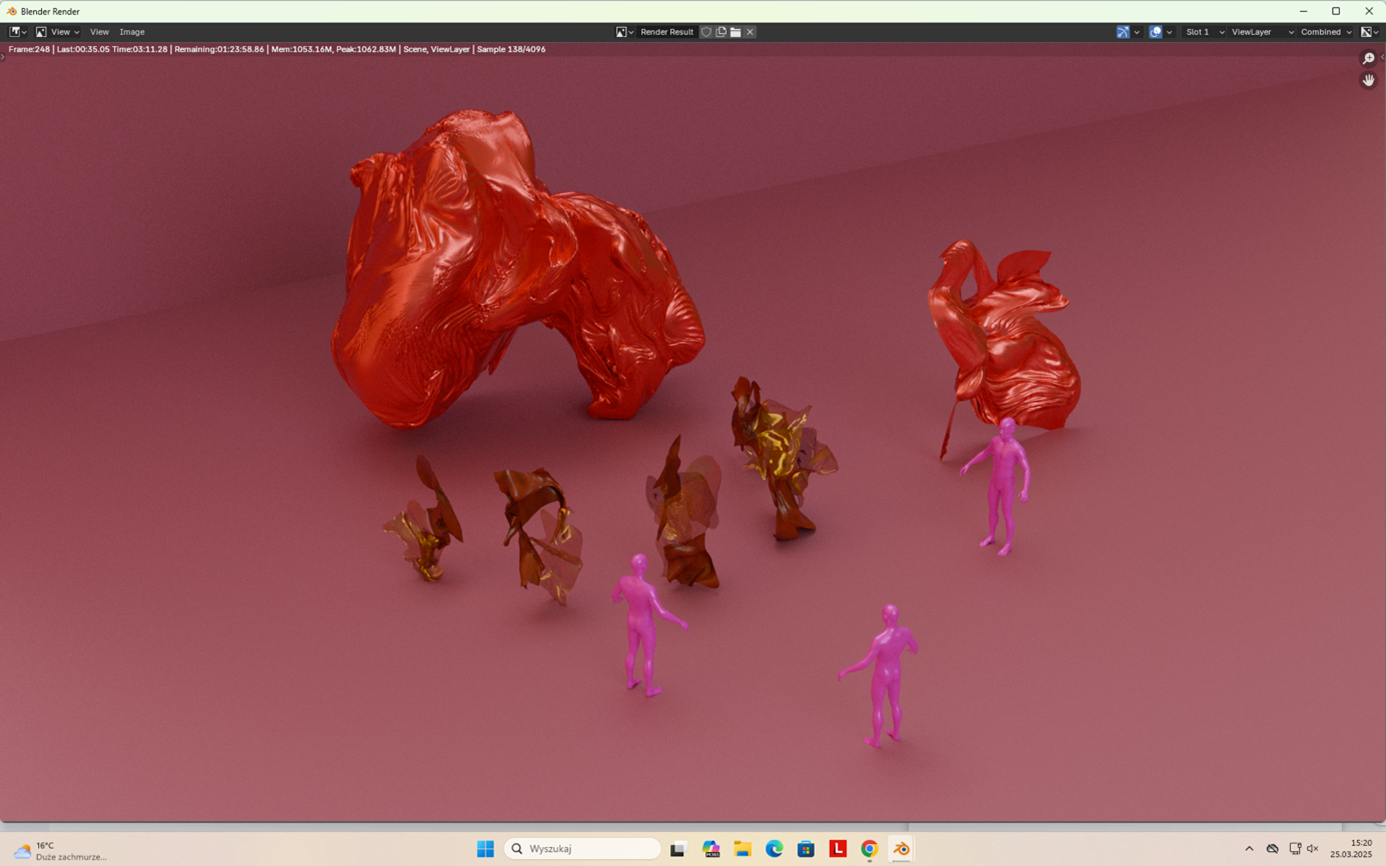
Task: Click the fake user shield icon
Action: (x=706, y=32)
